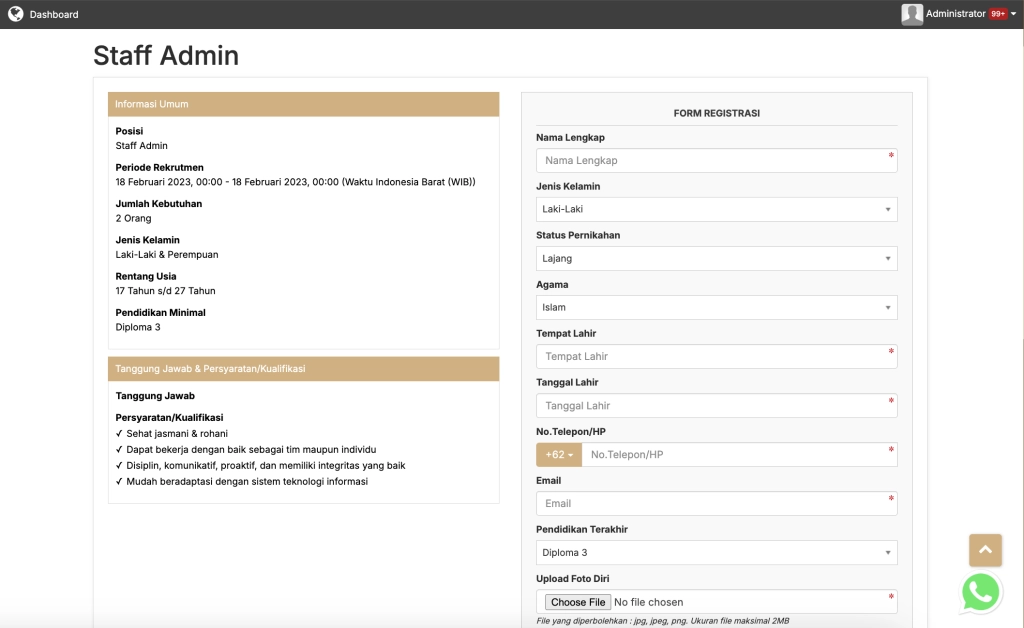The width and height of the screenshot is (1024, 628).
Task: Open the Dashboard menu link
Action: [54, 14]
